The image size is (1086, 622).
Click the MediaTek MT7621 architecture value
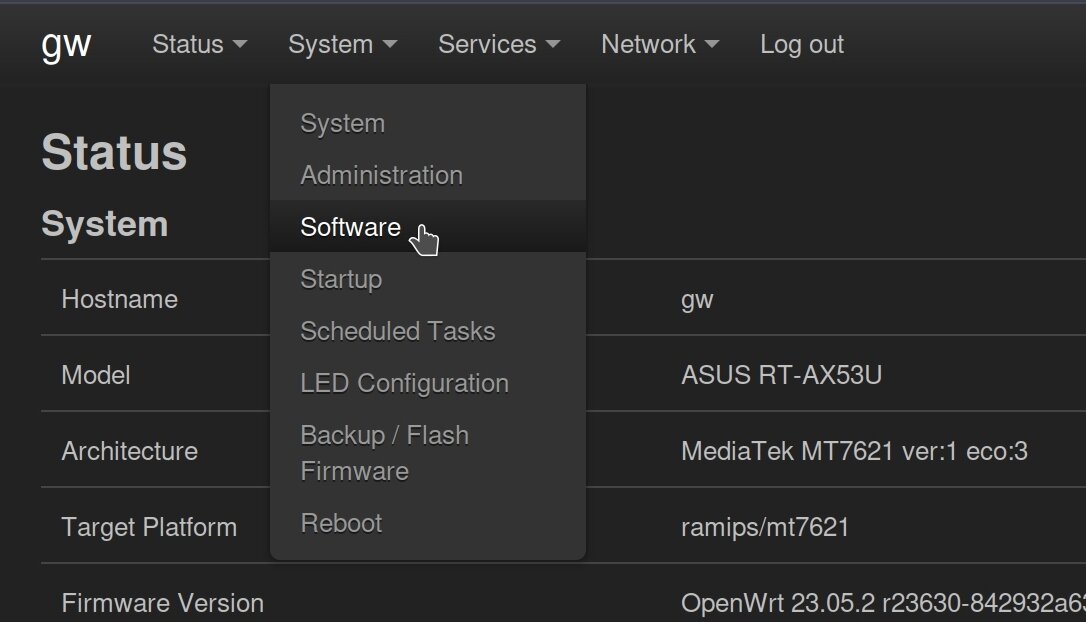tap(853, 452)
